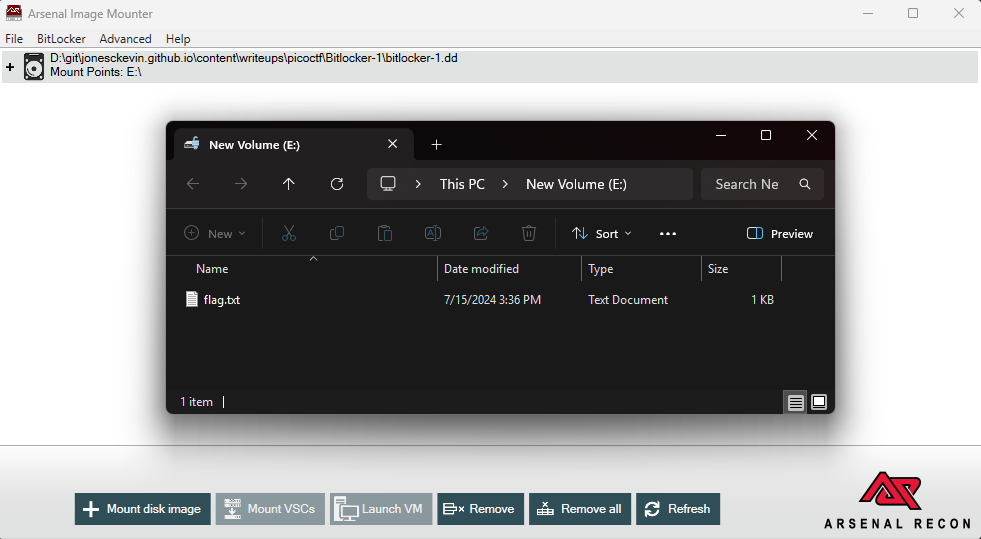Switch to Details view in status bar

(795, 402)
